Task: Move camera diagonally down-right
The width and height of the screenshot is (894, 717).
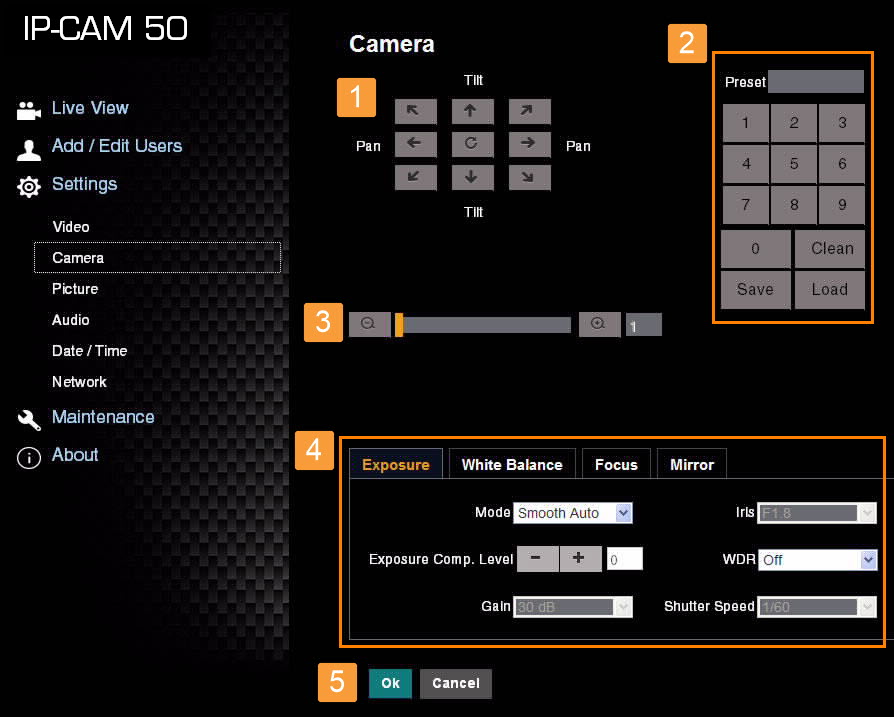Action: coord(529,177)
